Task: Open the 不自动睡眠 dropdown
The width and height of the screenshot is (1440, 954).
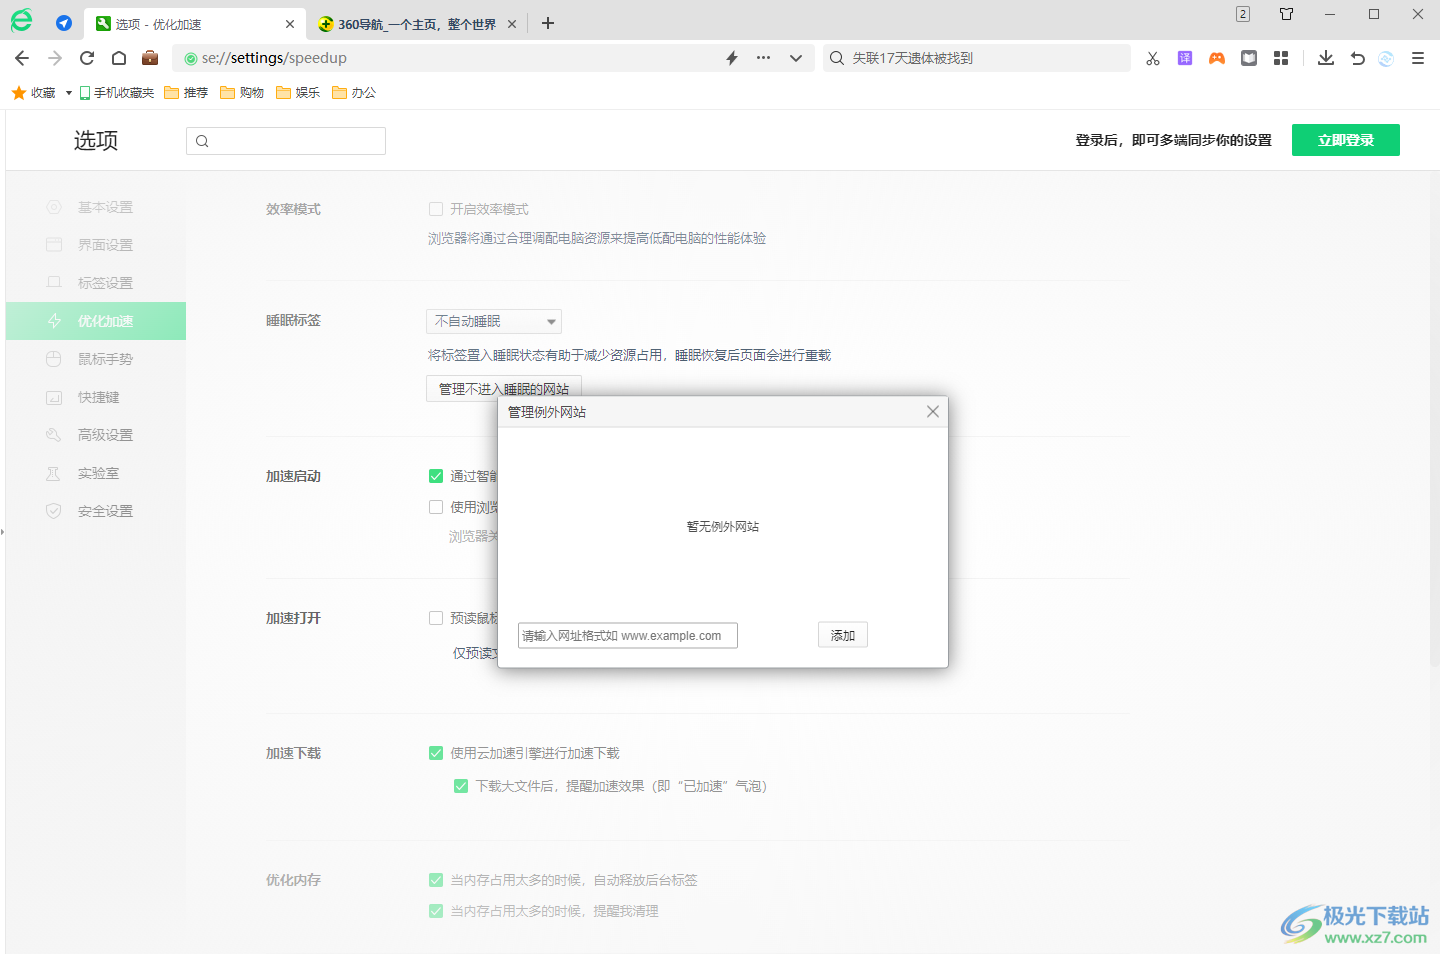Action: tap(494, 321)
